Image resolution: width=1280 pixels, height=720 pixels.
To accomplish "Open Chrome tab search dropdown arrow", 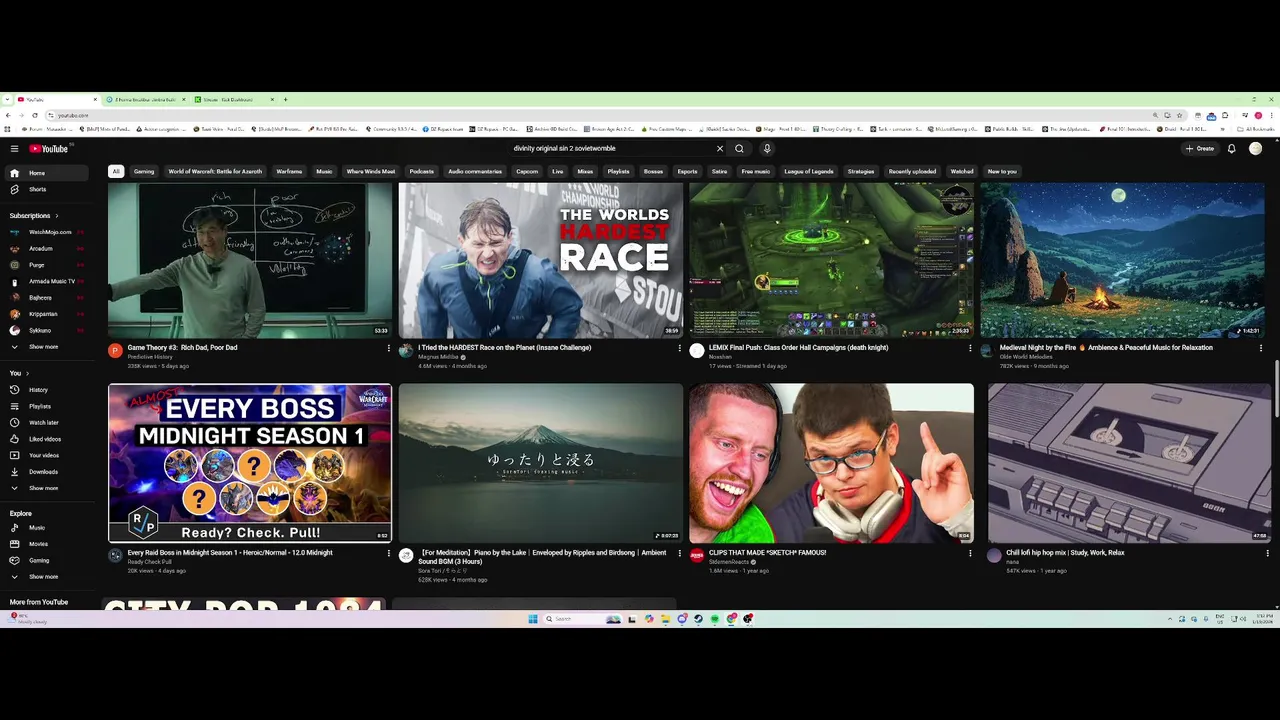I will [8, 99].
